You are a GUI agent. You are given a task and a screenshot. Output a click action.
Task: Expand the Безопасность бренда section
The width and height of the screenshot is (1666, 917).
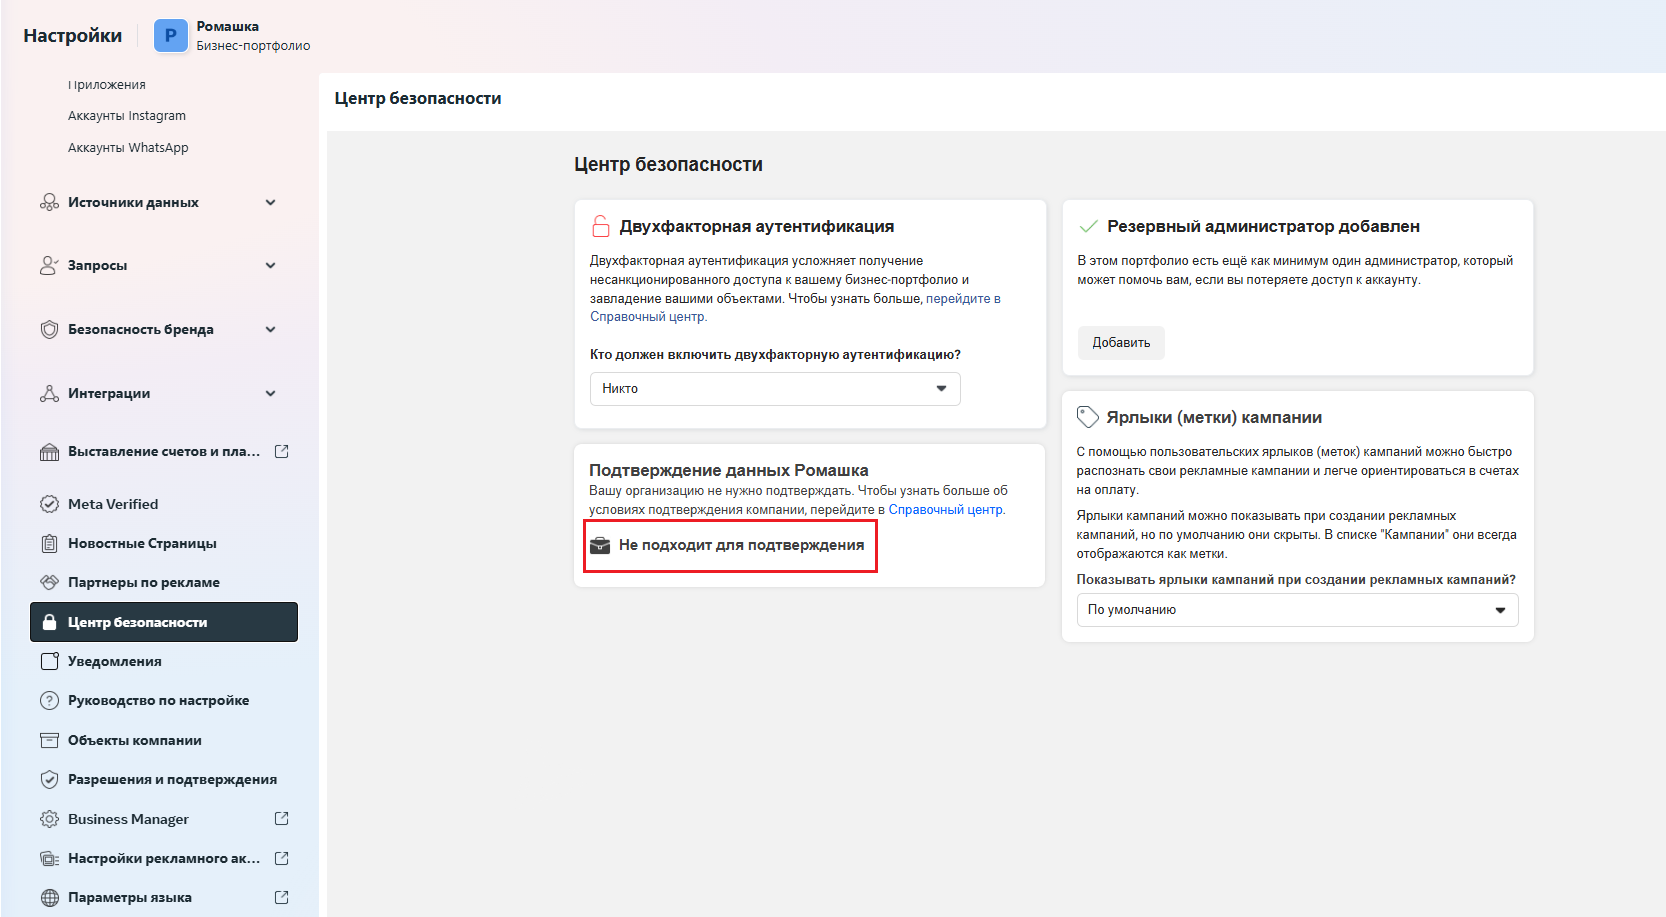click(270, 329)
